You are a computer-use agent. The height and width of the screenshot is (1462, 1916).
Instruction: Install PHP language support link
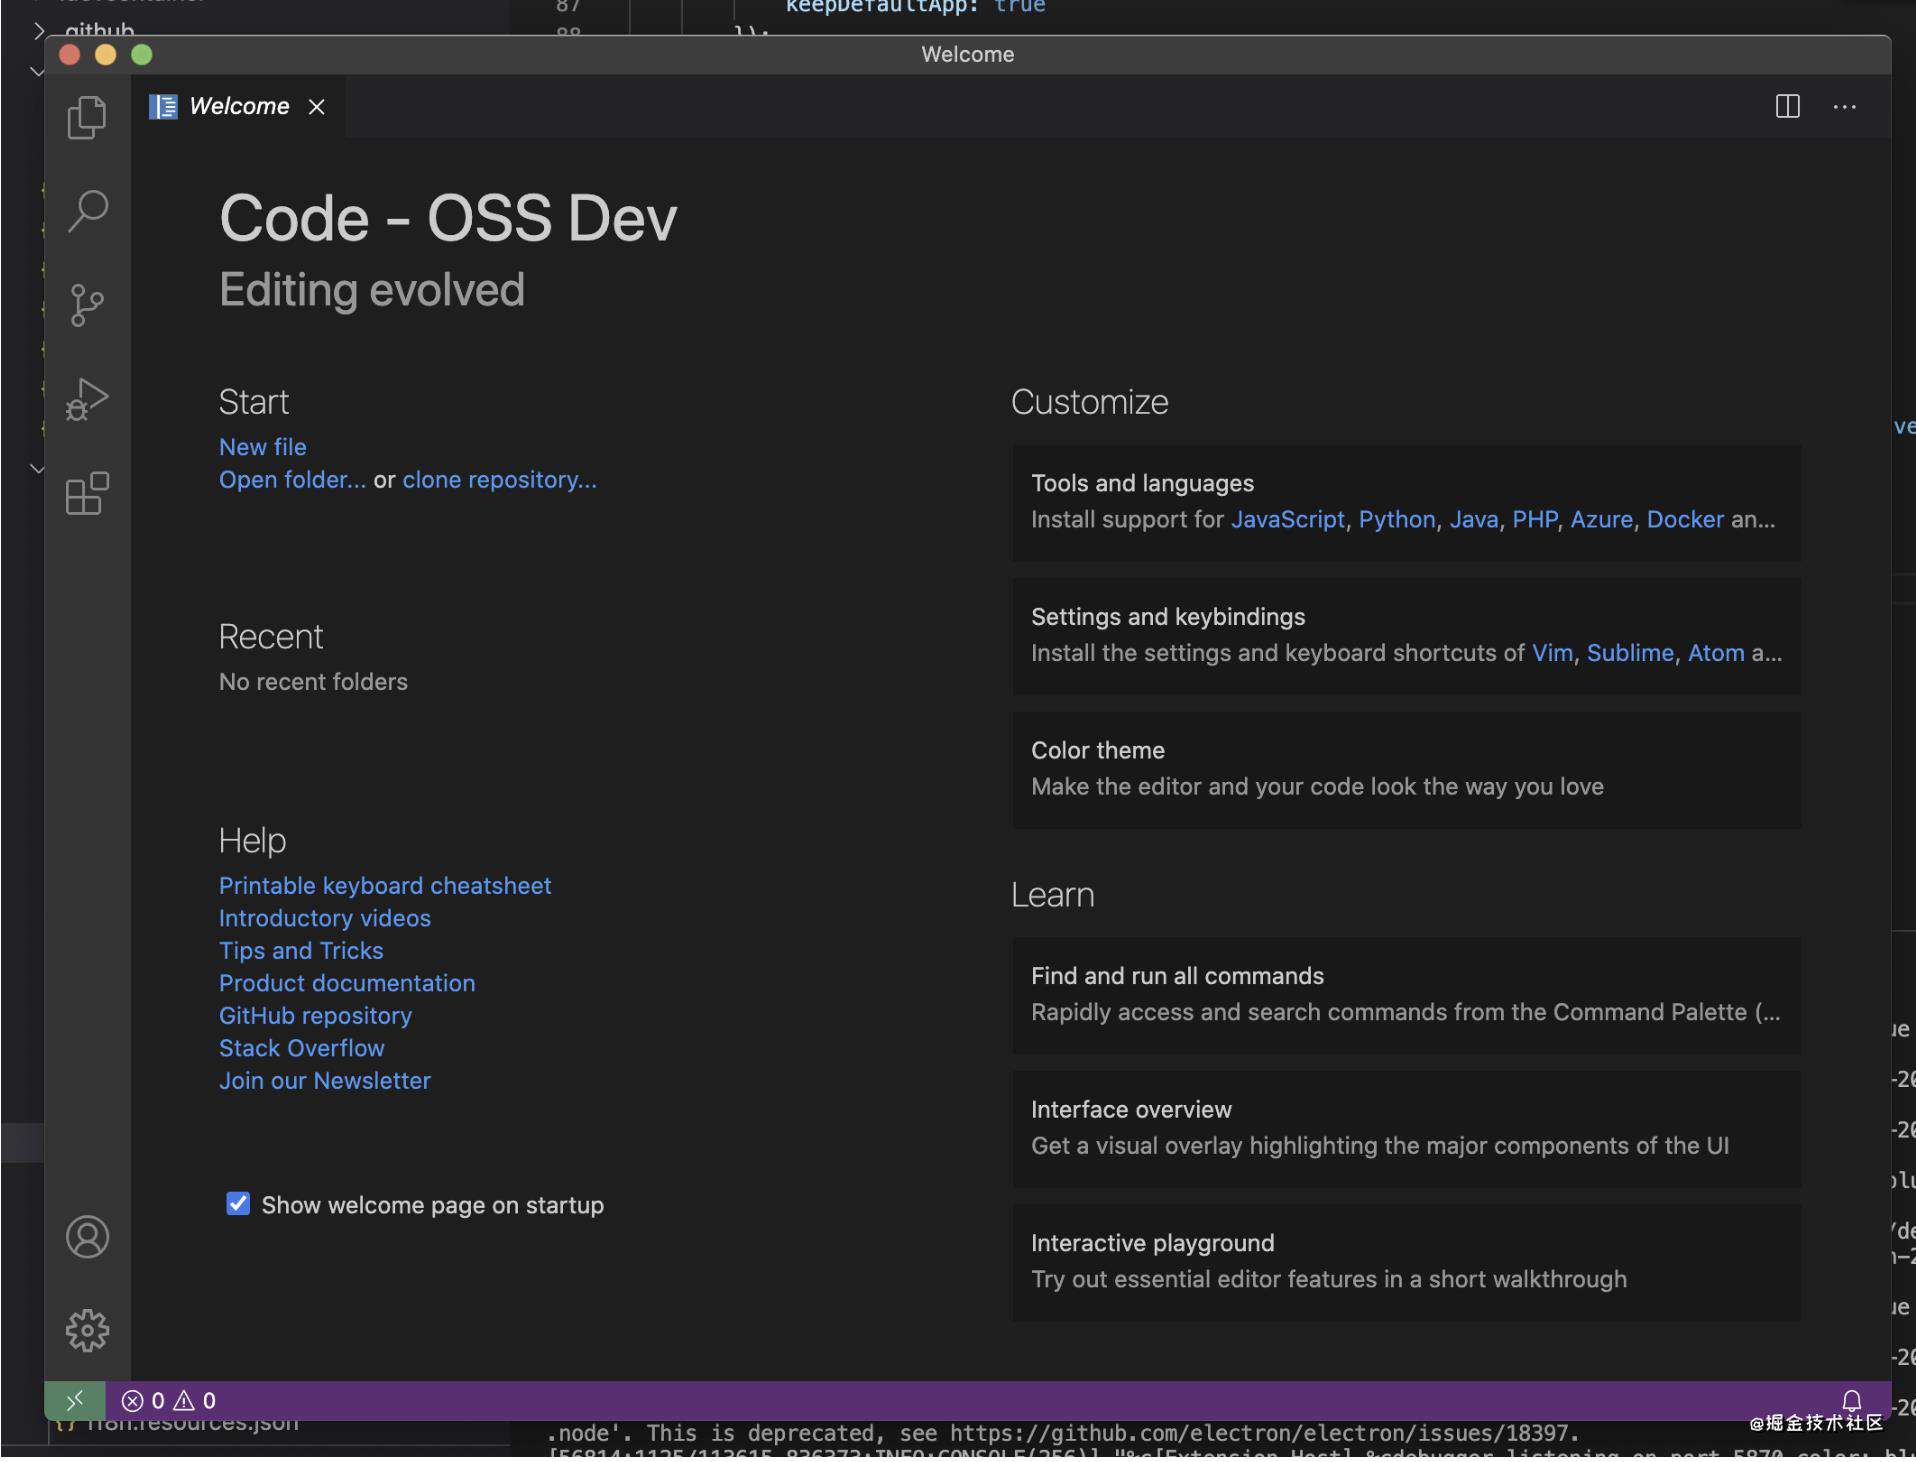pyautogui.click(x=1535, y=520)
